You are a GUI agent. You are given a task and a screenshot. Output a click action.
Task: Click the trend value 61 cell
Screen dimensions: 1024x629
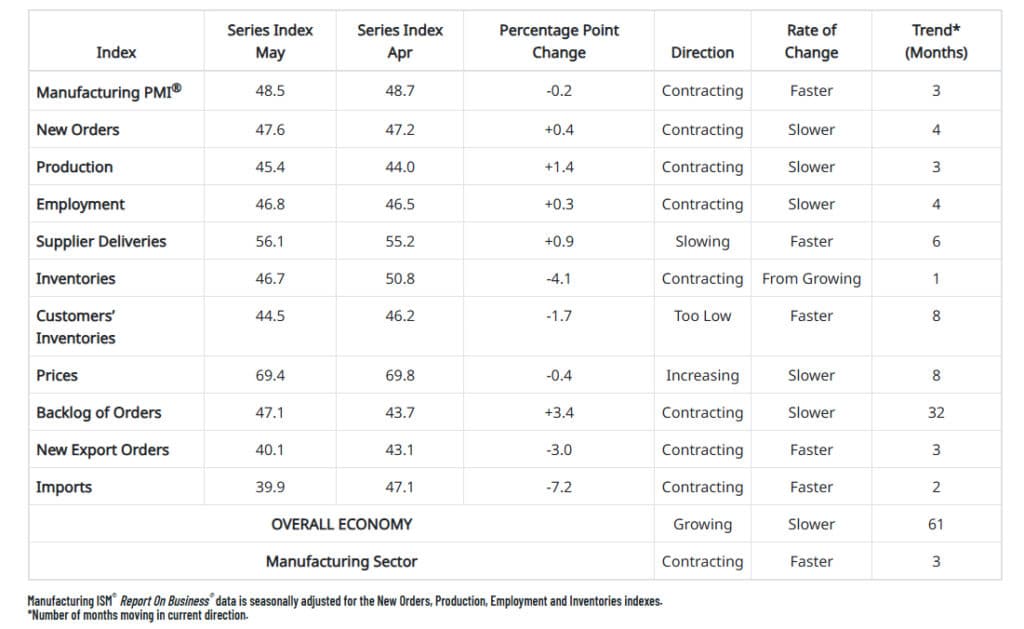936,524
